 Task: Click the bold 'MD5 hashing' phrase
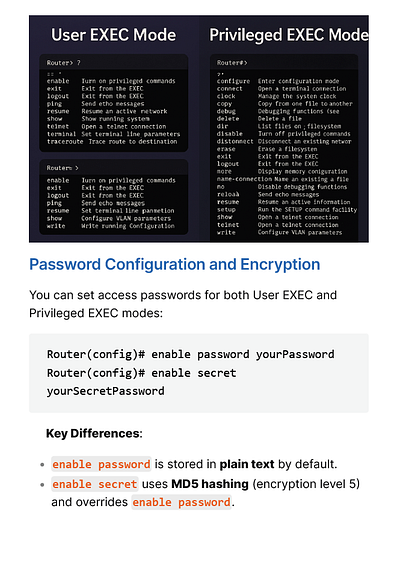pyautogui.click(x=210, y=484)
